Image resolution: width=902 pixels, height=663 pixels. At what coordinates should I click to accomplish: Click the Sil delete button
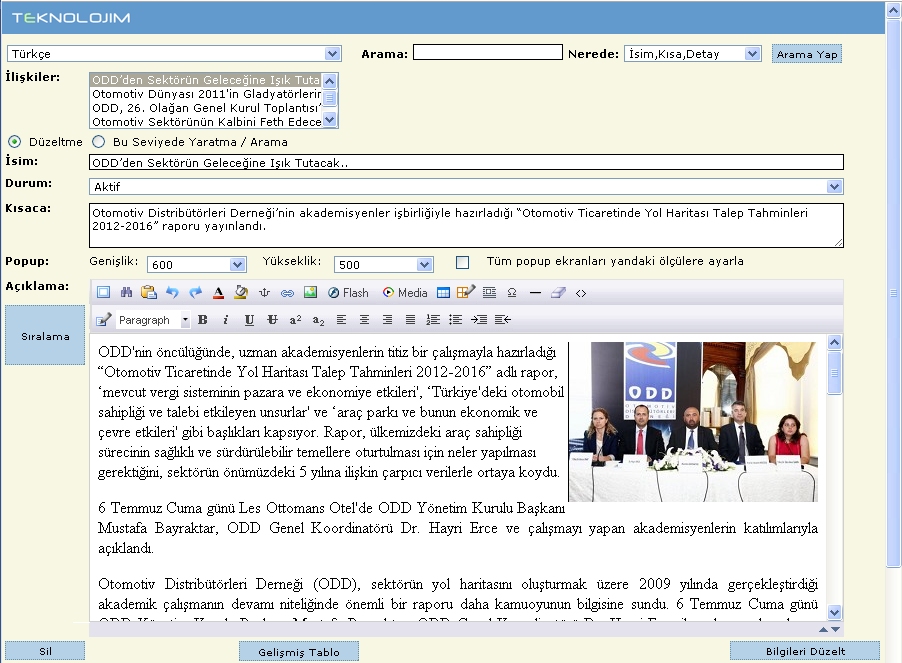pos(45,651)
